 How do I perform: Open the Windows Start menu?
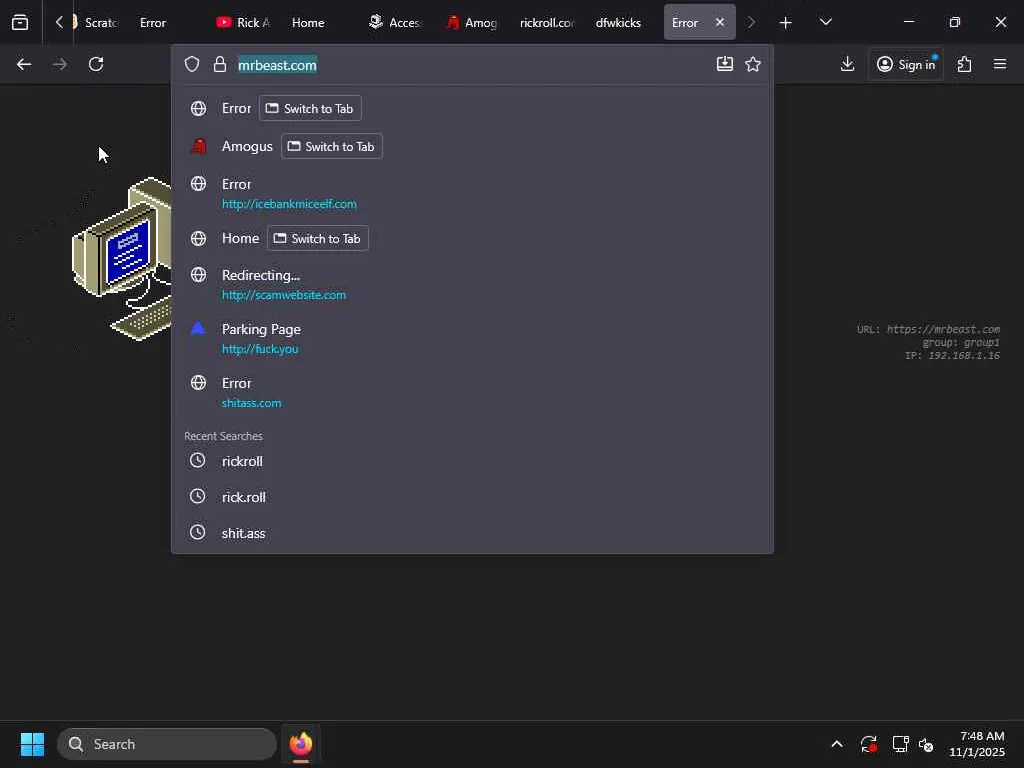point(32,744)
